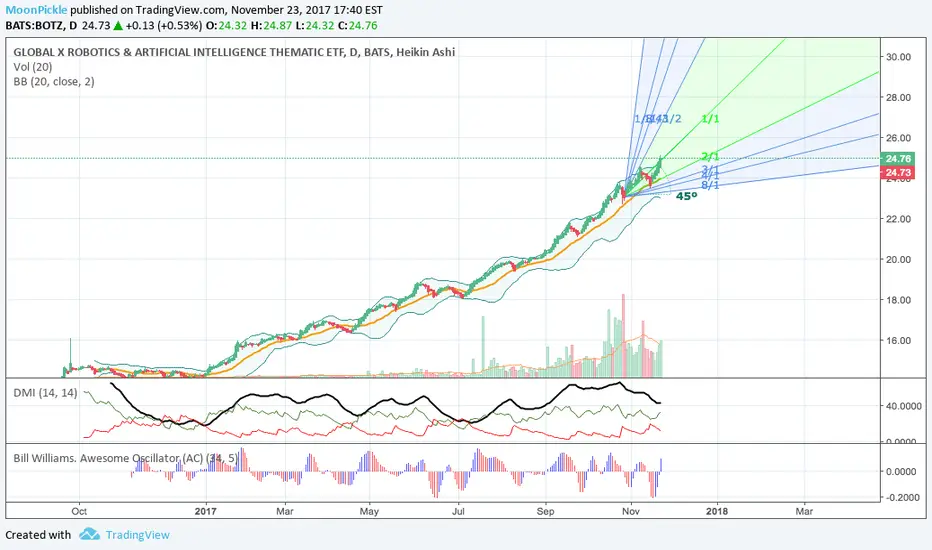Viewport: 932px width, 550px height.
Task: Click the 40.0000 DMI axis value
Action: point(903,406)
